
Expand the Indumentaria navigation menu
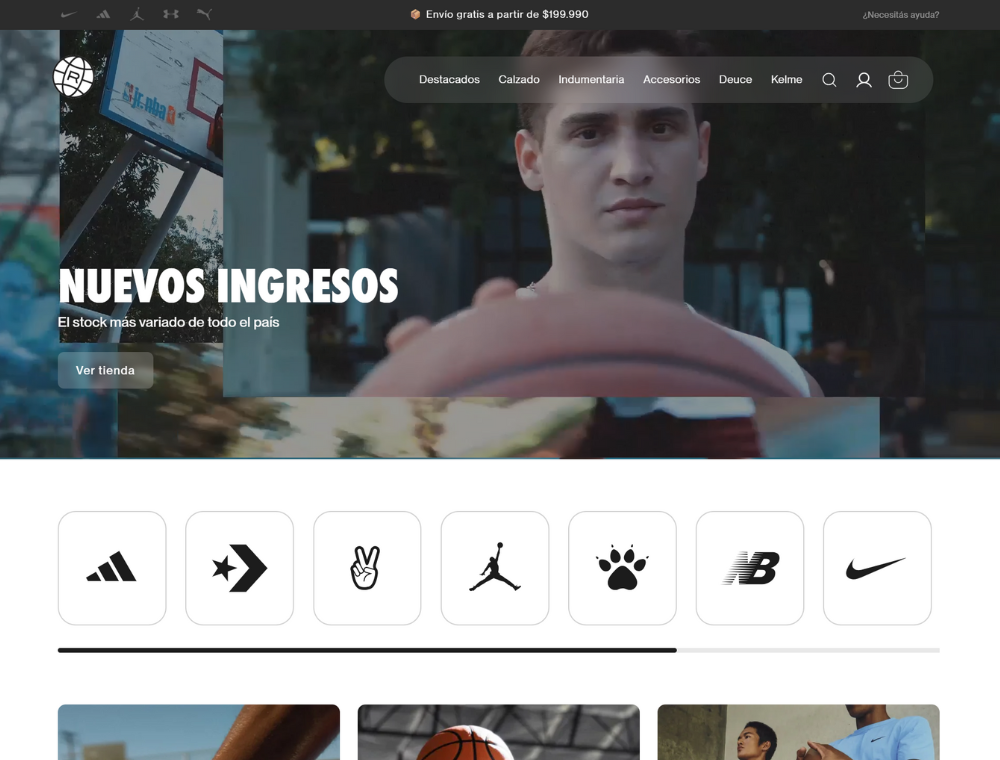(x=591, y=80)
